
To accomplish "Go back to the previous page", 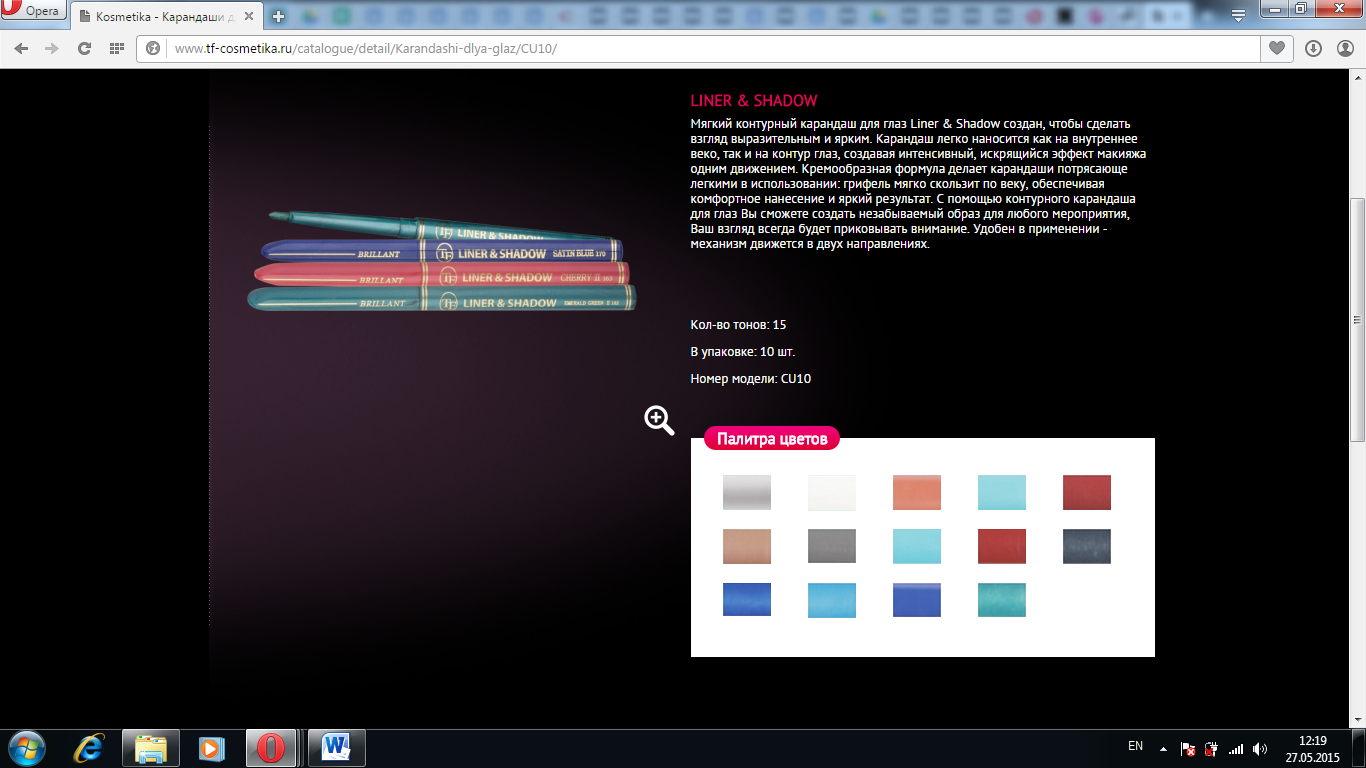I will point(22,48).
